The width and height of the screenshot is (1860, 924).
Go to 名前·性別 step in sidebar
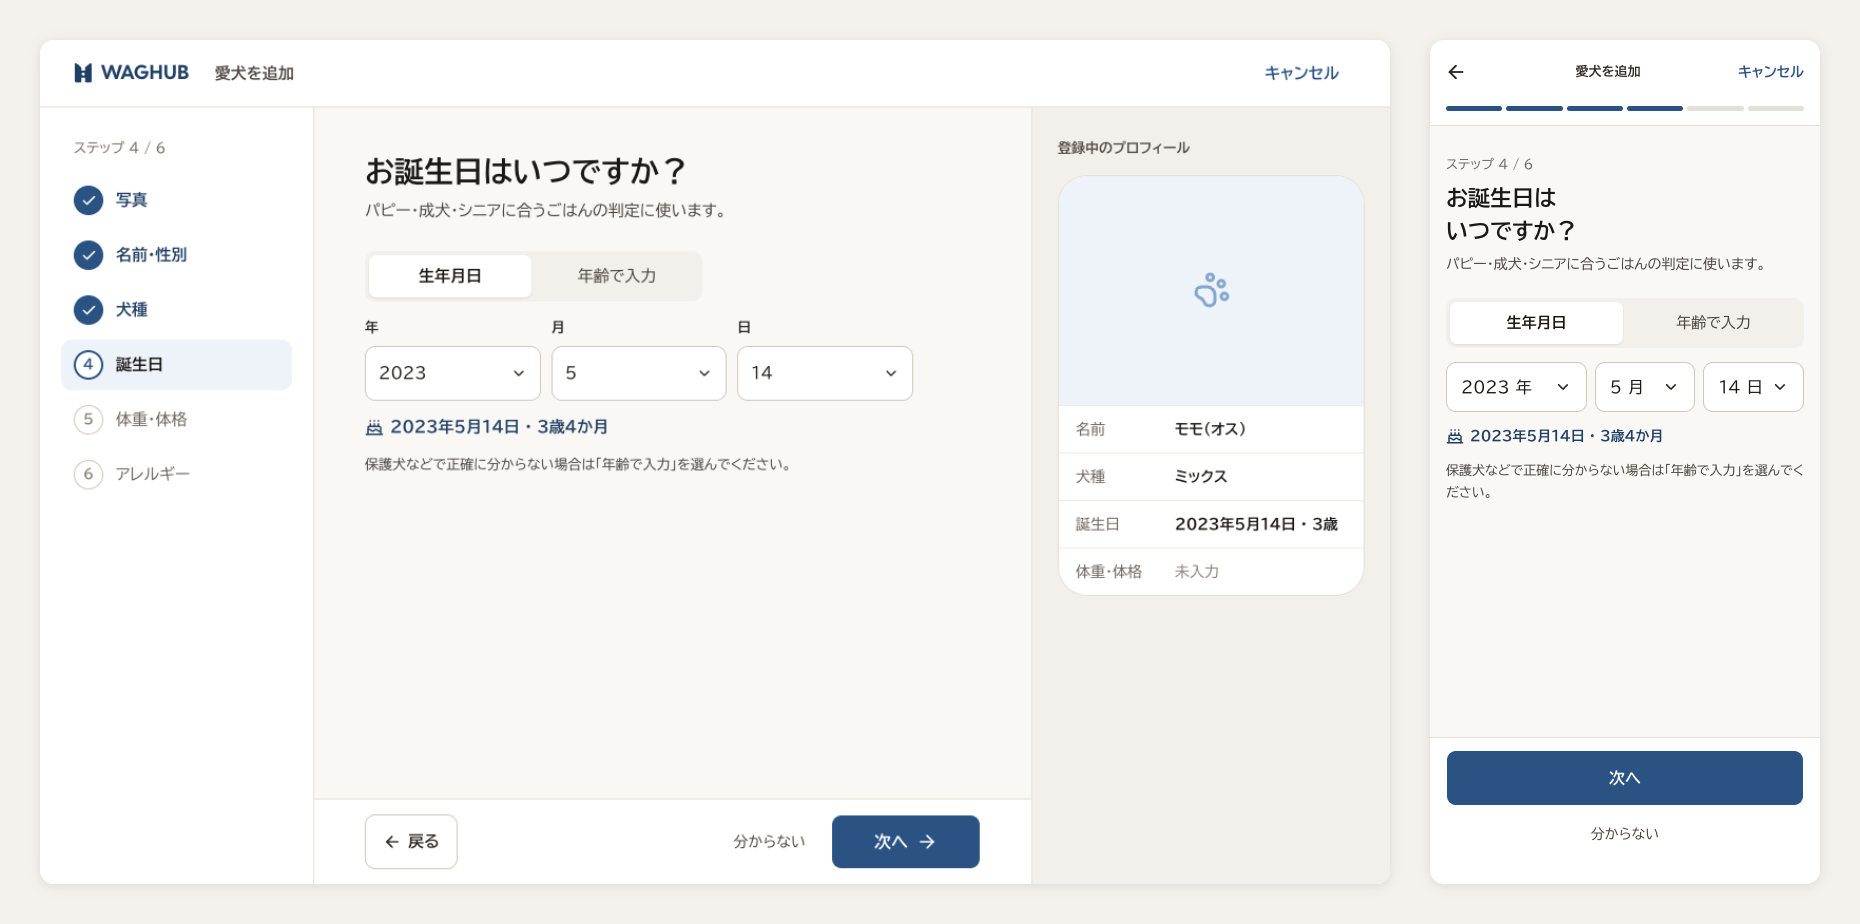[x=151, y=255]
